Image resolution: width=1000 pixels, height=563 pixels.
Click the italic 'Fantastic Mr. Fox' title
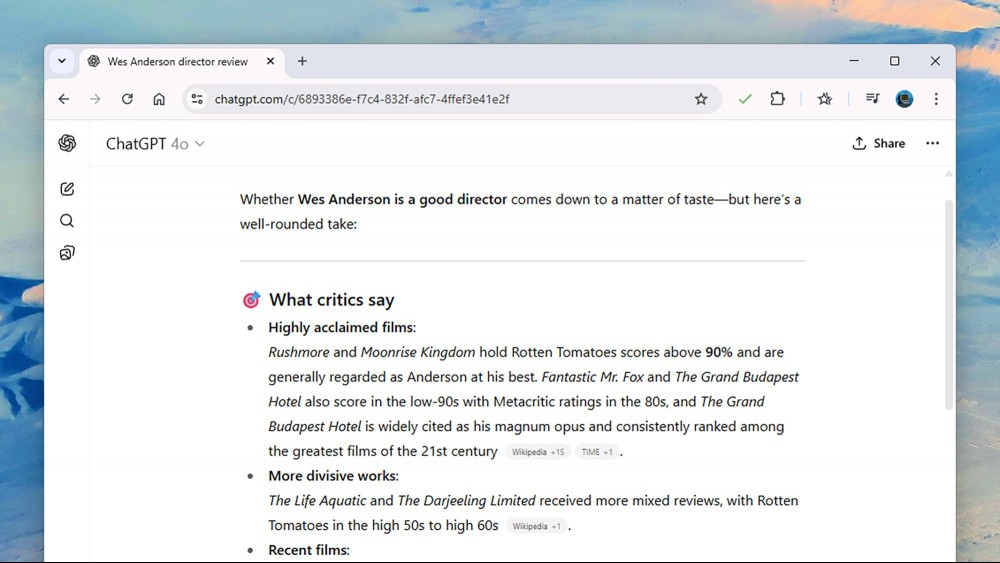(x=592, y=377)
